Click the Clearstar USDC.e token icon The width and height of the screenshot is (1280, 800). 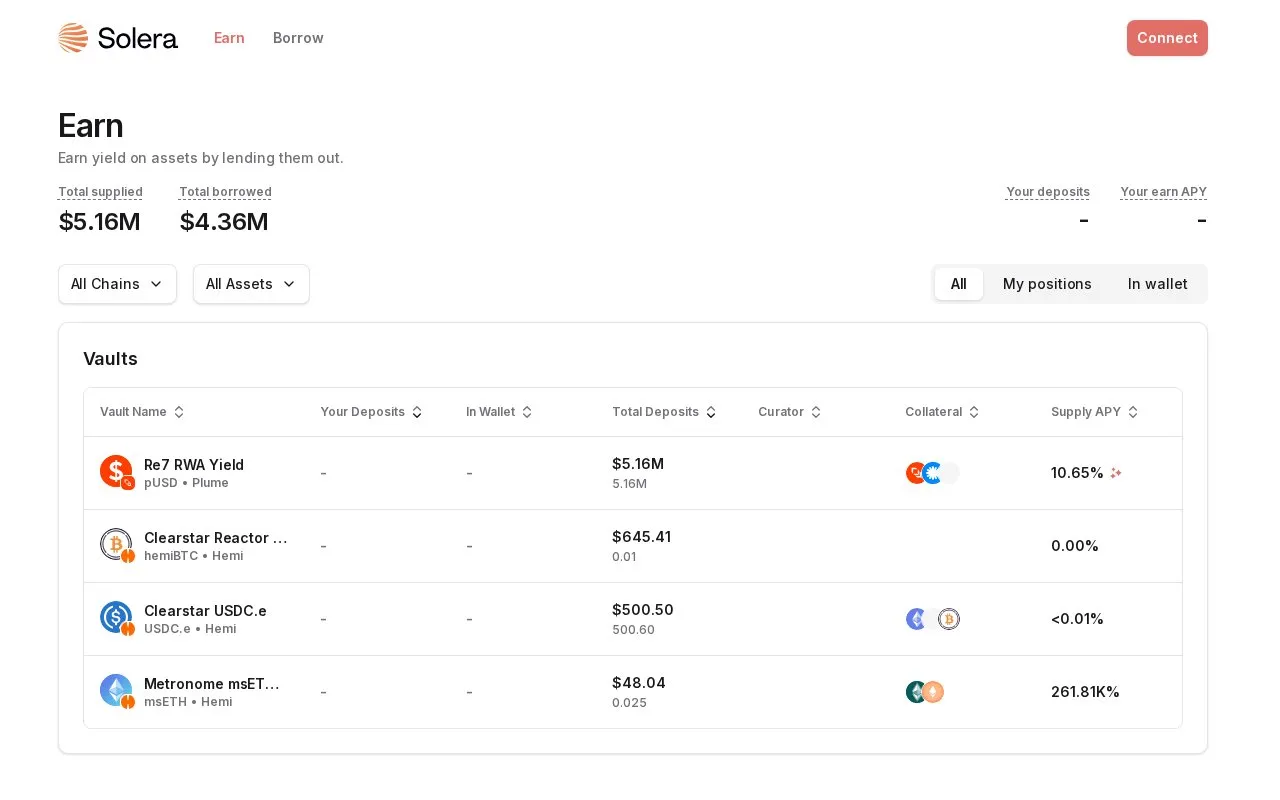coord(116,617)
